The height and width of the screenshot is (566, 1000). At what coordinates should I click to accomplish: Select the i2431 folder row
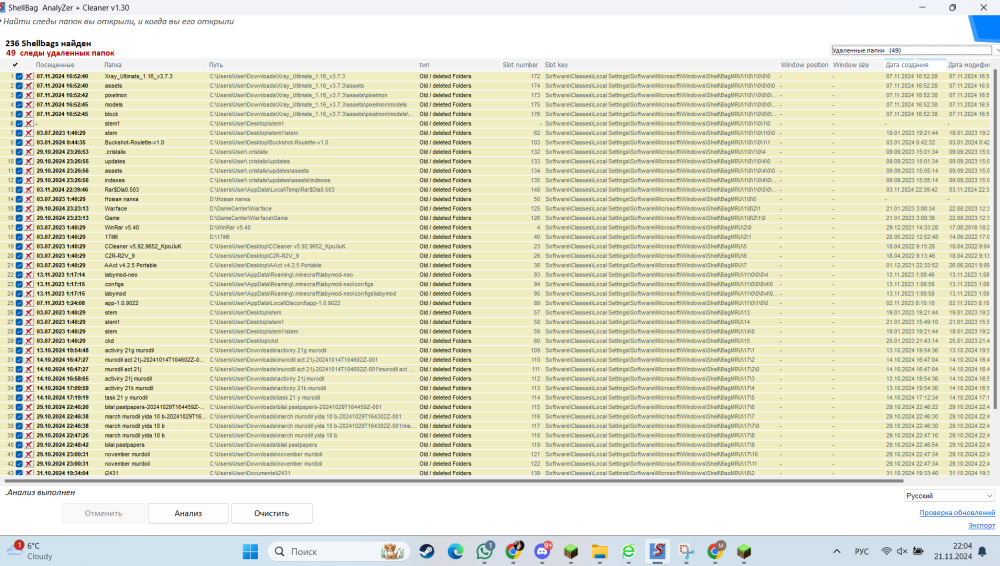(x=497, y=473)
